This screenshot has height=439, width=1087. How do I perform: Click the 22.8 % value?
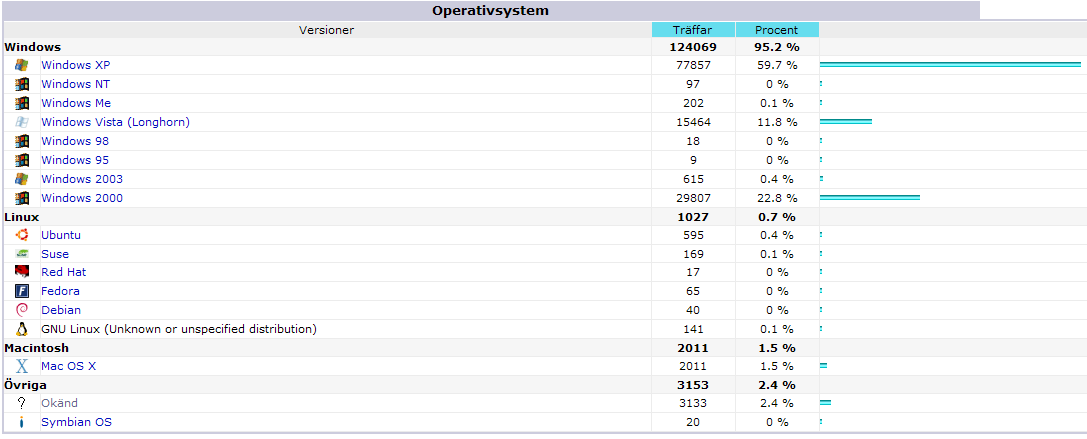(x=777, y=198)
